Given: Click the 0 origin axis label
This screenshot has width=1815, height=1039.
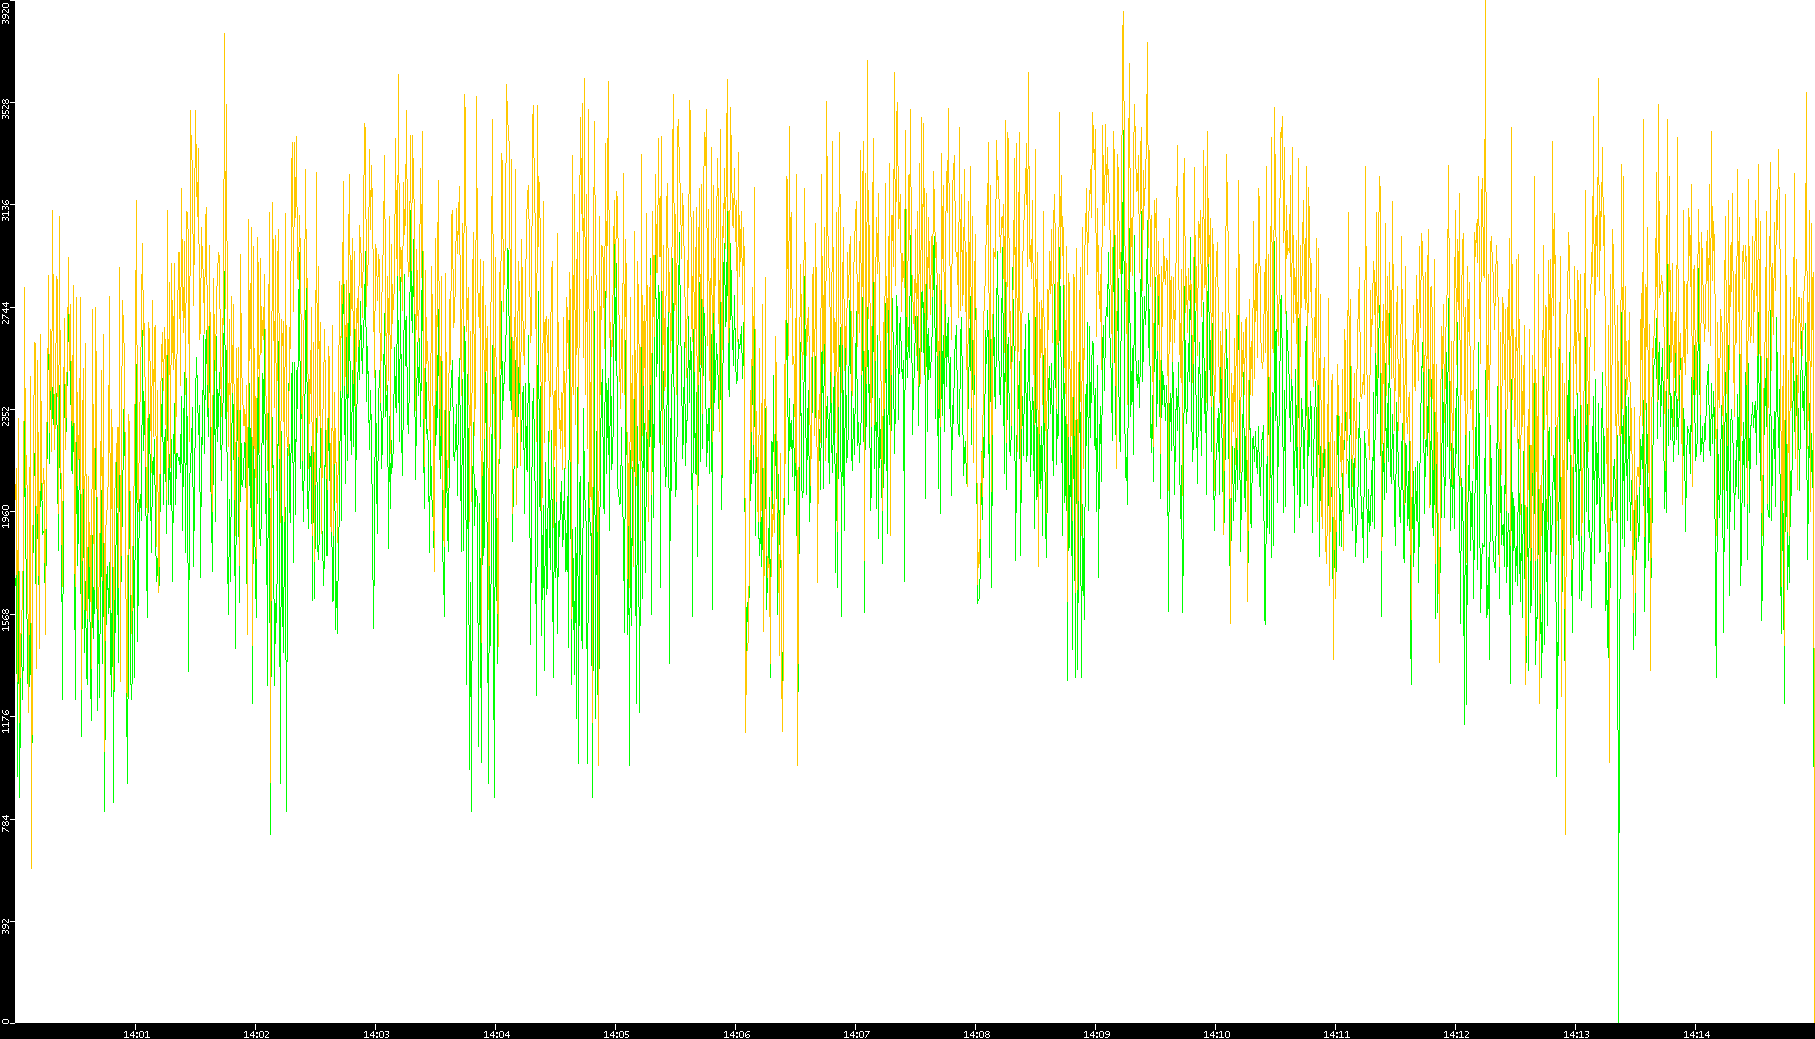Looking at the screenshot, I should click(6, 1021).
